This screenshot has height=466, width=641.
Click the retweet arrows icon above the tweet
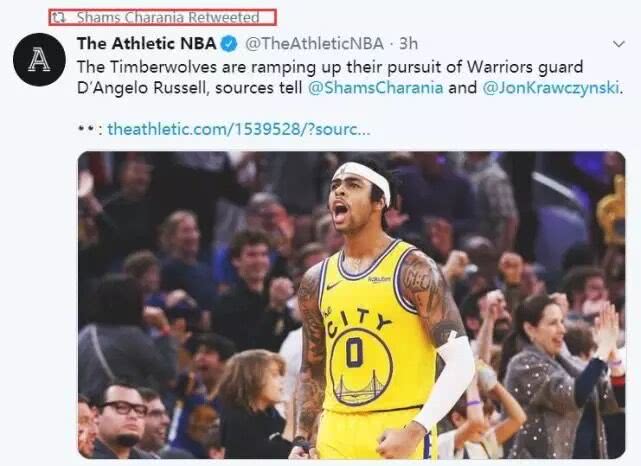[x=59, y=18]
